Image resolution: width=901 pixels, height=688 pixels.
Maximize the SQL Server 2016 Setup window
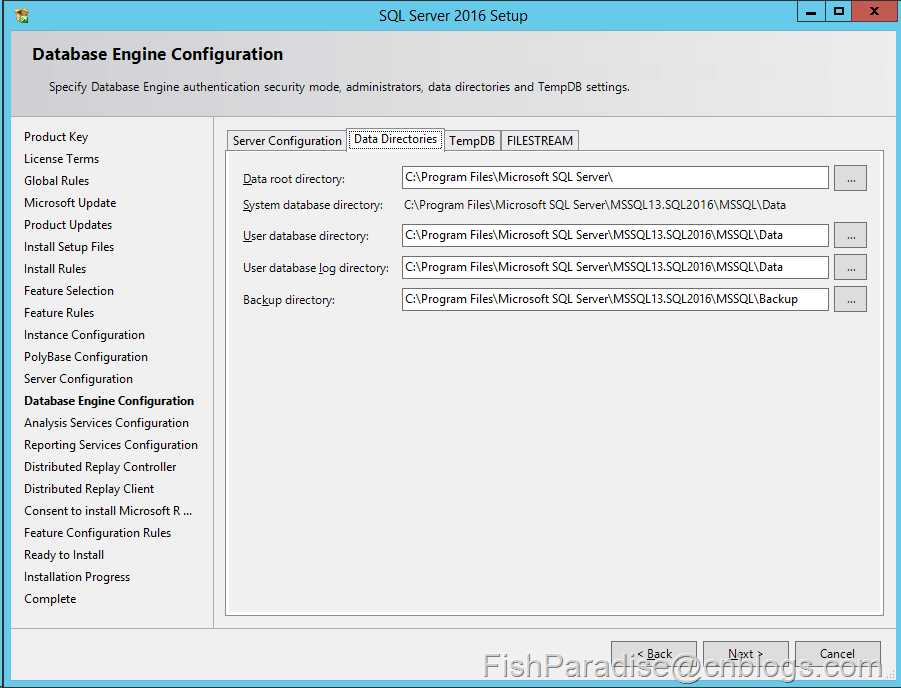click(839, 11)
